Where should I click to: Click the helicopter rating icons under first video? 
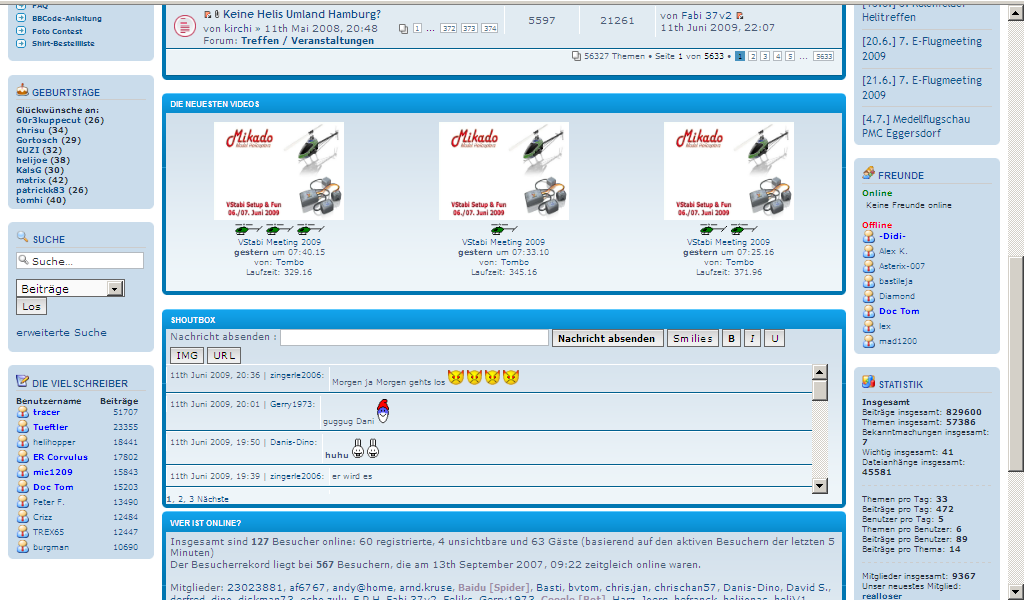click(x=280, y=229)
